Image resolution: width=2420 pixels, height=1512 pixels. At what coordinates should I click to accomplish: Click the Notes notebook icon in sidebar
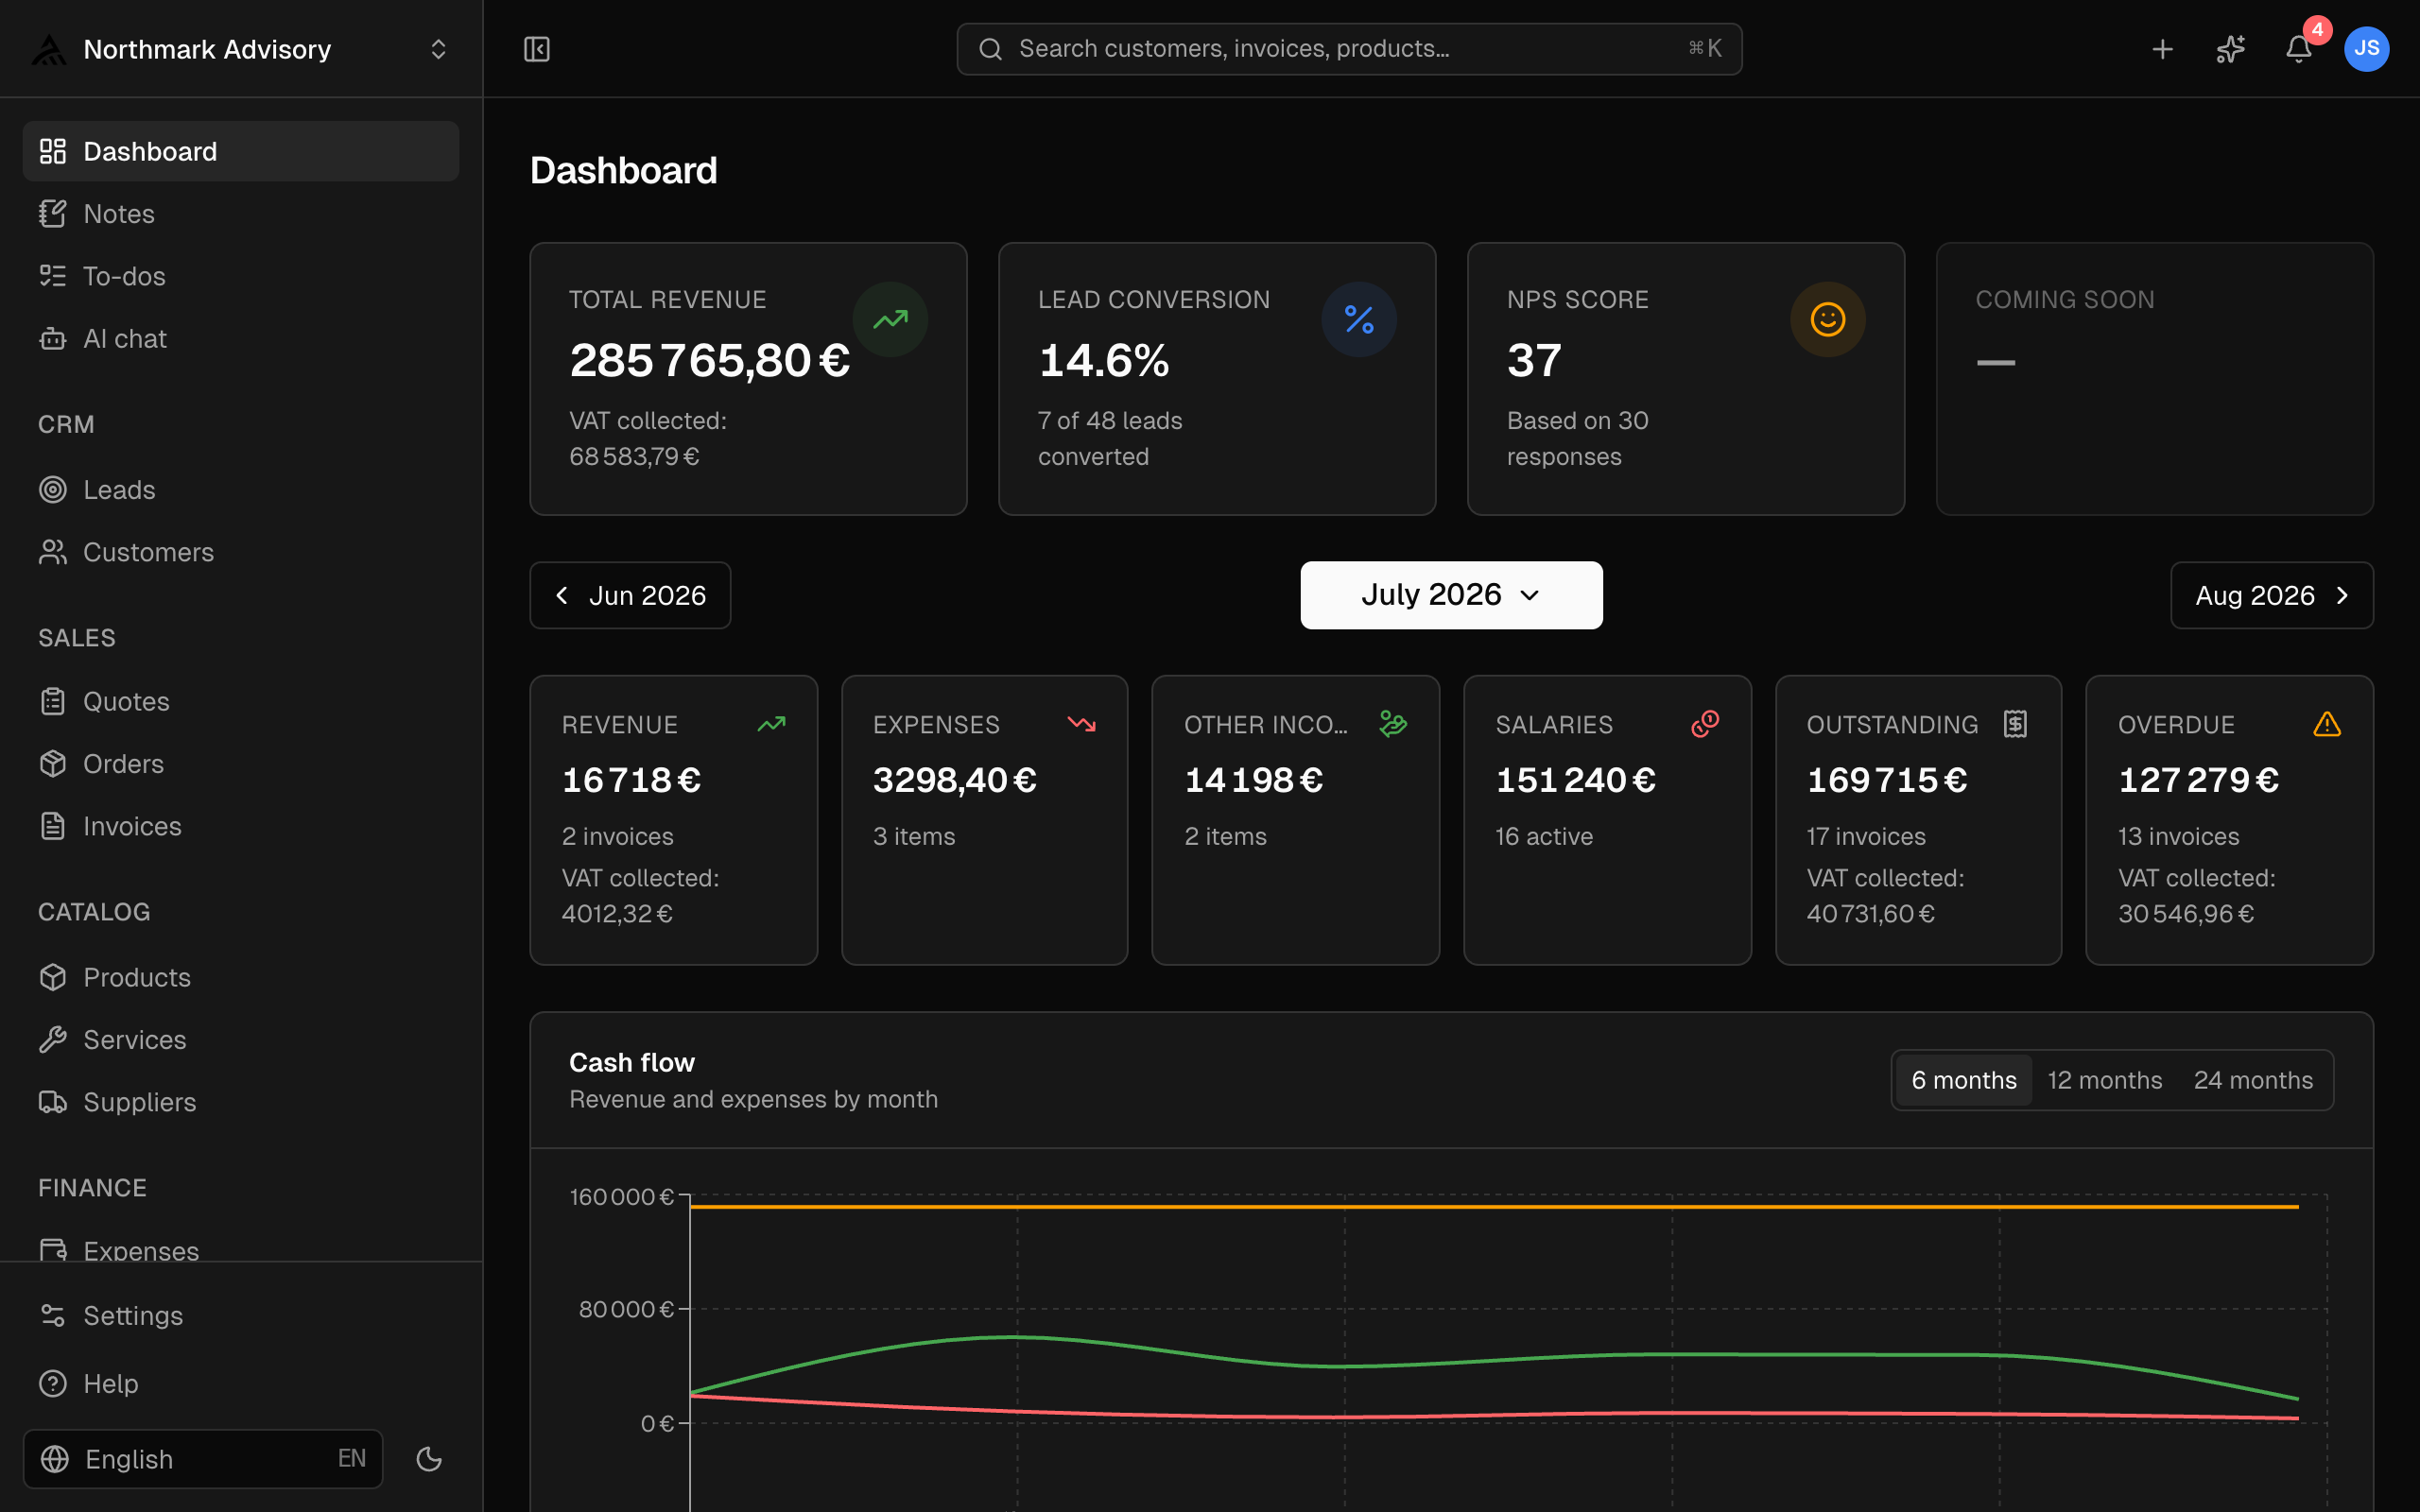coord(53,214)
